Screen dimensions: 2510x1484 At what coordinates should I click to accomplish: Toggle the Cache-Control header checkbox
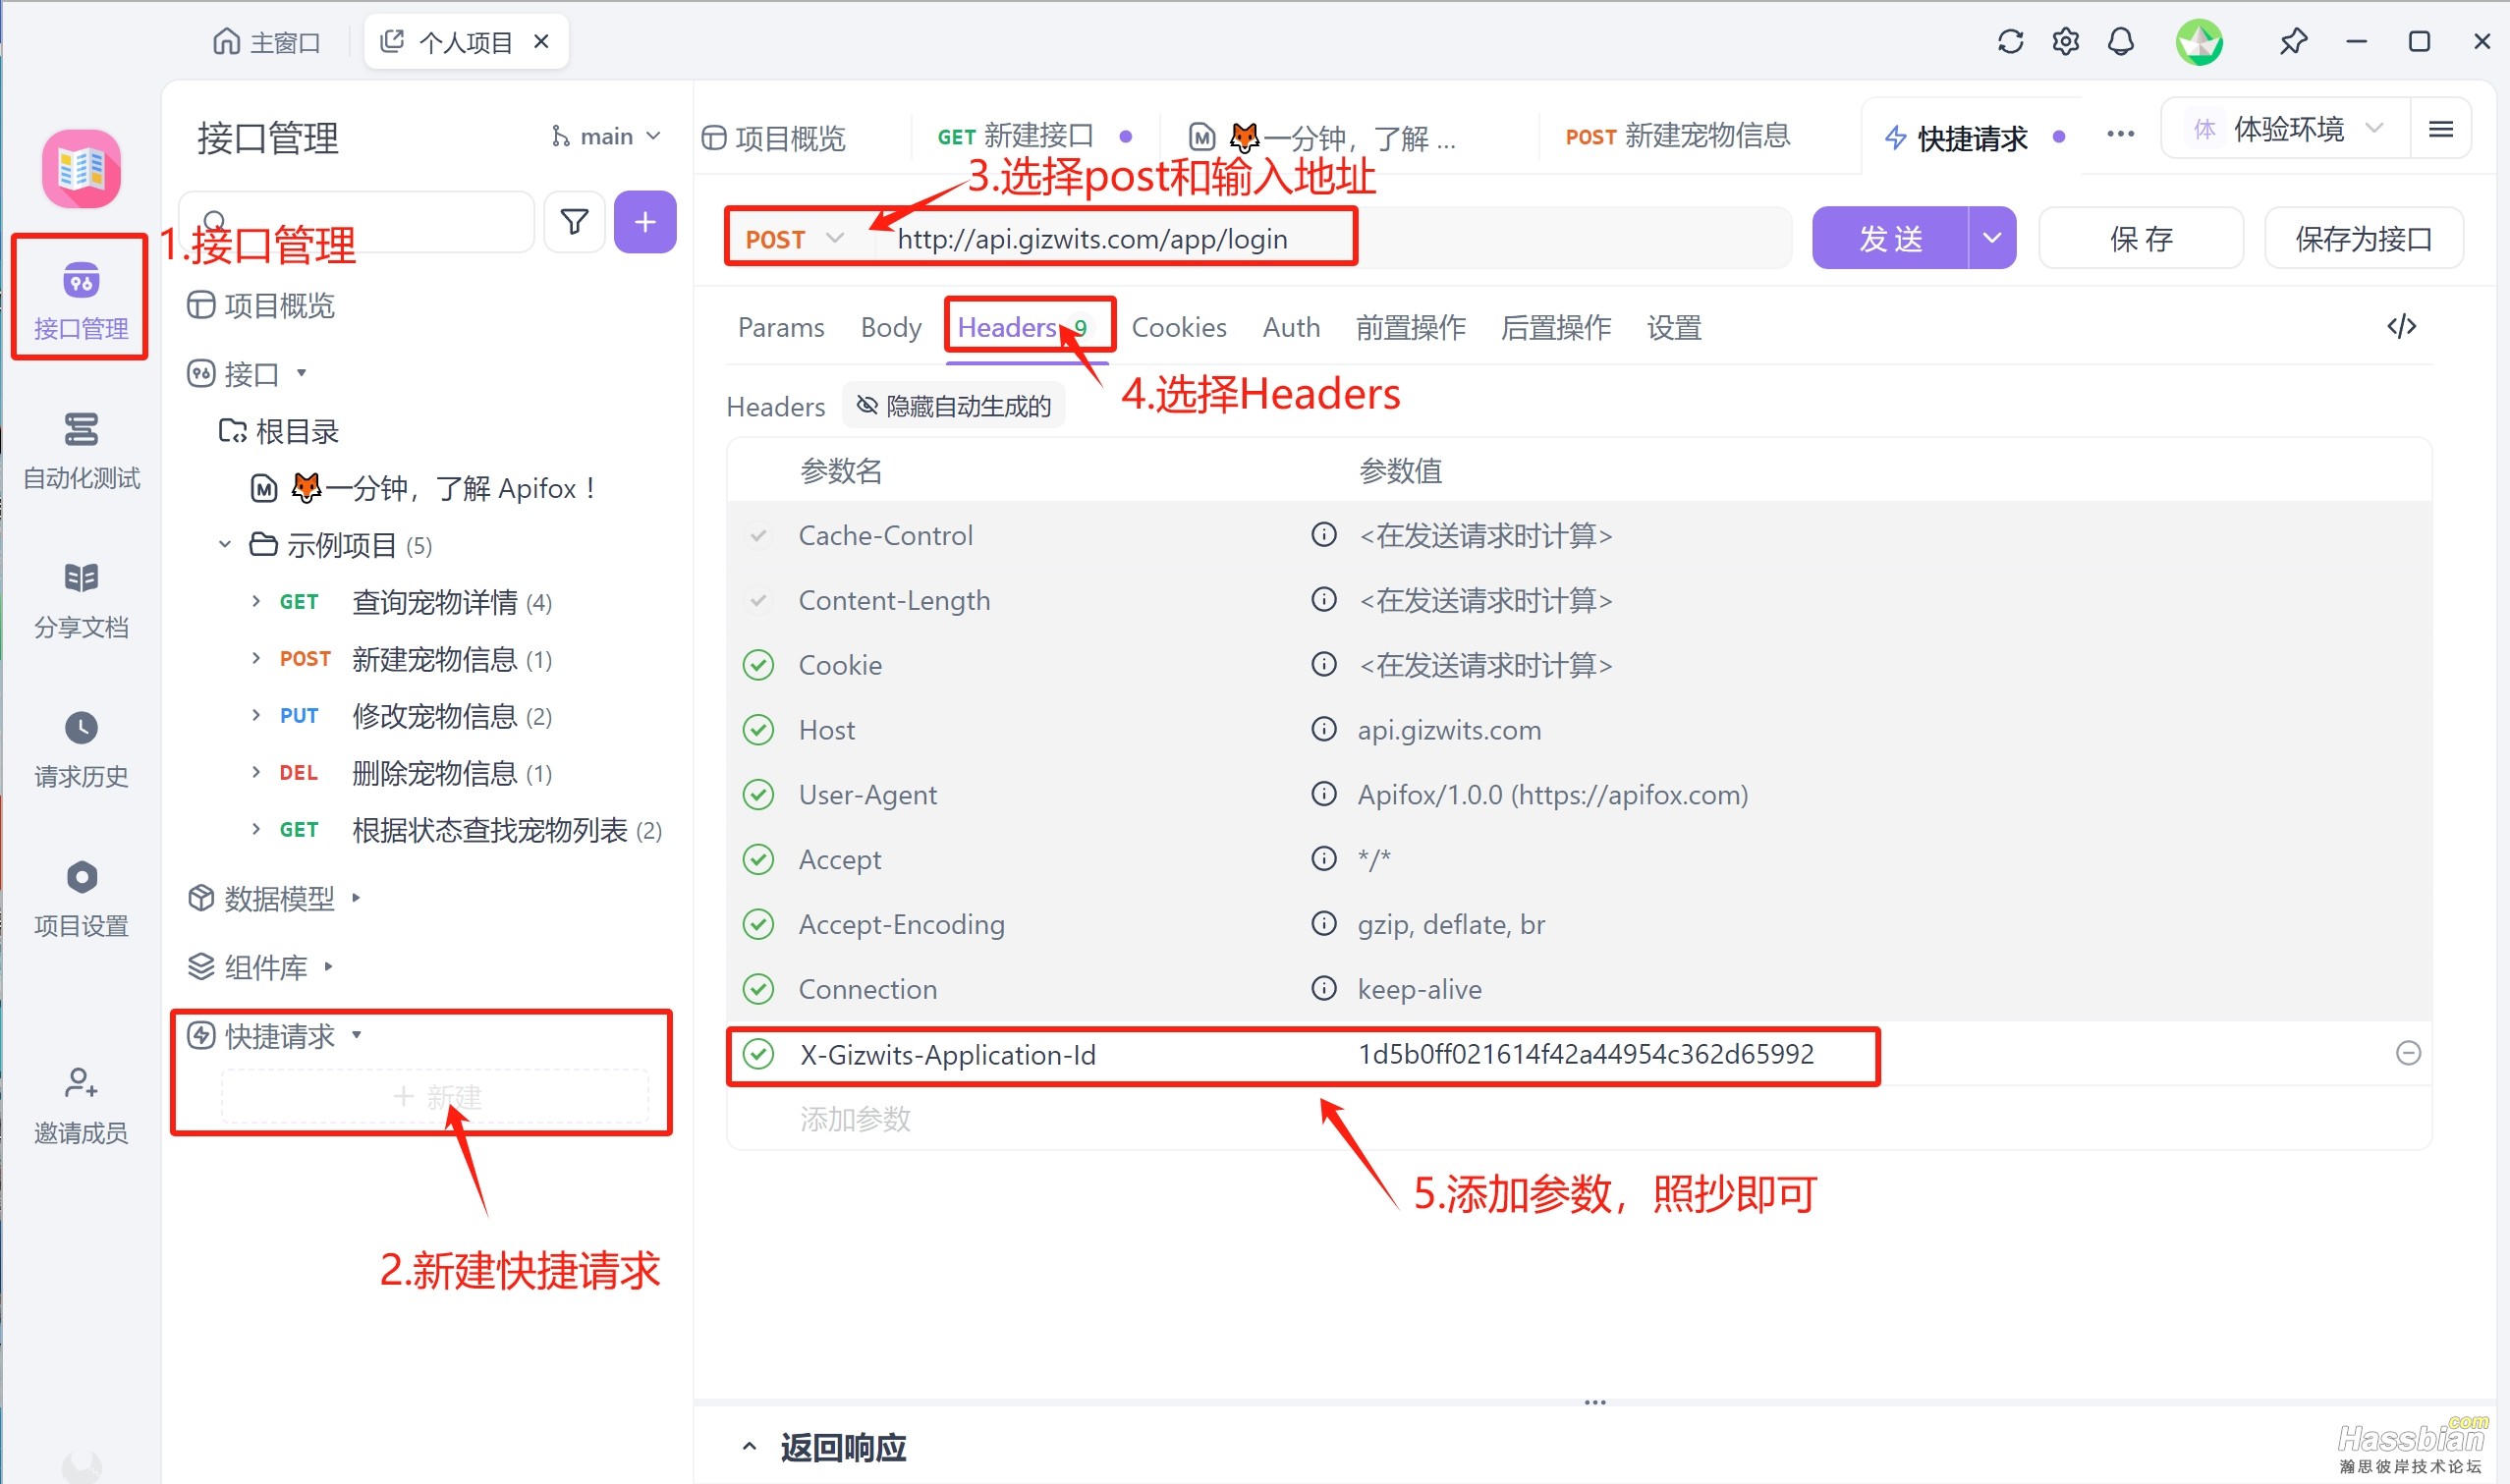tap(758, 535)
